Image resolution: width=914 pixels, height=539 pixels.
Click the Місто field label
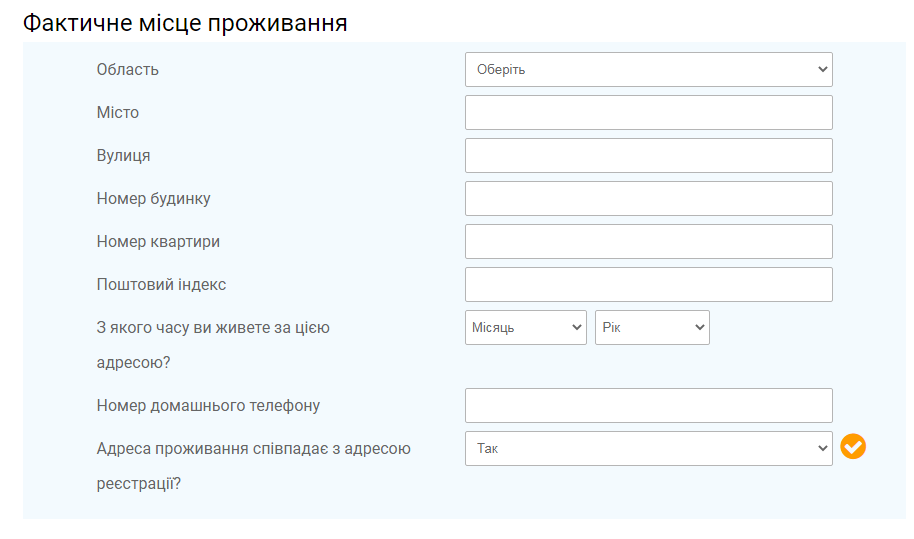tap(118, 112)
